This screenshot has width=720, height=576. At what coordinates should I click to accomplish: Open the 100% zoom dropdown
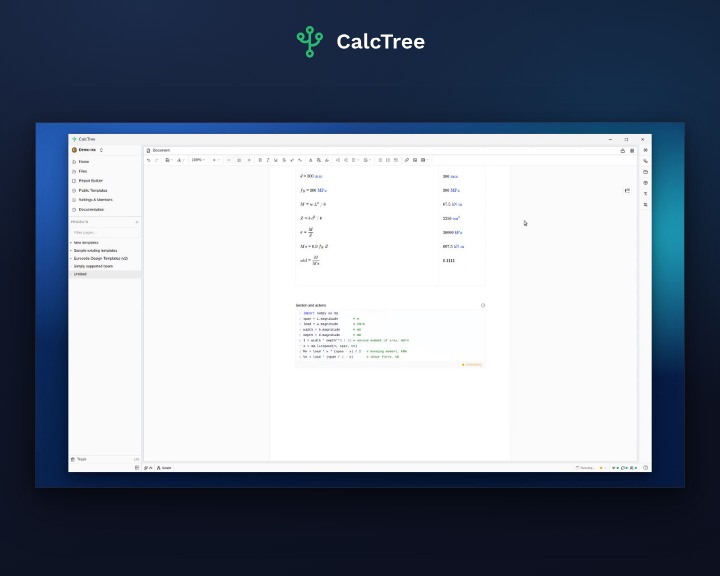(x=198, y=160)
